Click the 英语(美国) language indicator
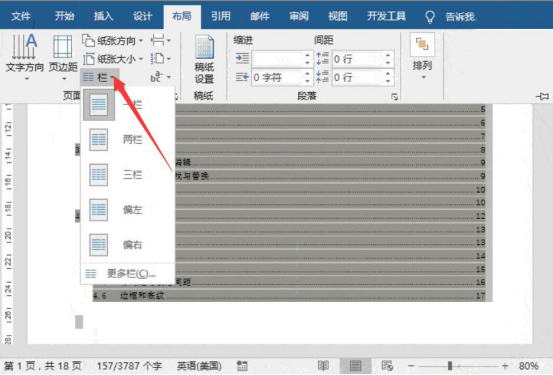This screenshot has width=553, height=375. pos(199,366)
